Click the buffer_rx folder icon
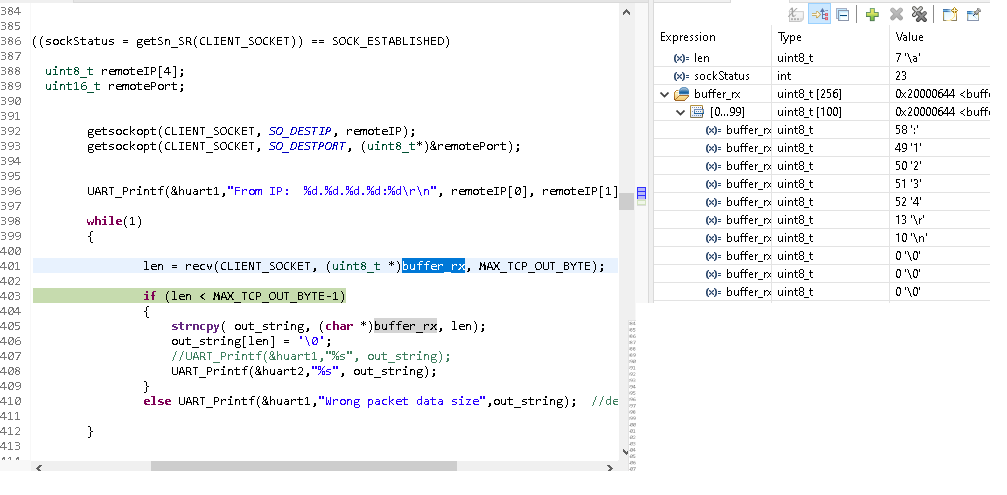The width and height of the screenshot is (1007, 495). (681, 94)
